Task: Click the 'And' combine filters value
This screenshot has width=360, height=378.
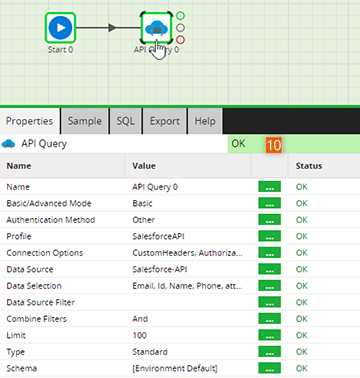Action: coord(140,319)
